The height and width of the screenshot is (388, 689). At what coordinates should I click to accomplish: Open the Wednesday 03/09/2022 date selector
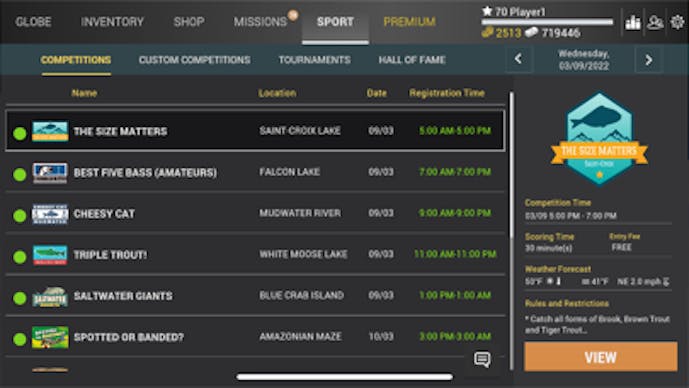(584, 60)
